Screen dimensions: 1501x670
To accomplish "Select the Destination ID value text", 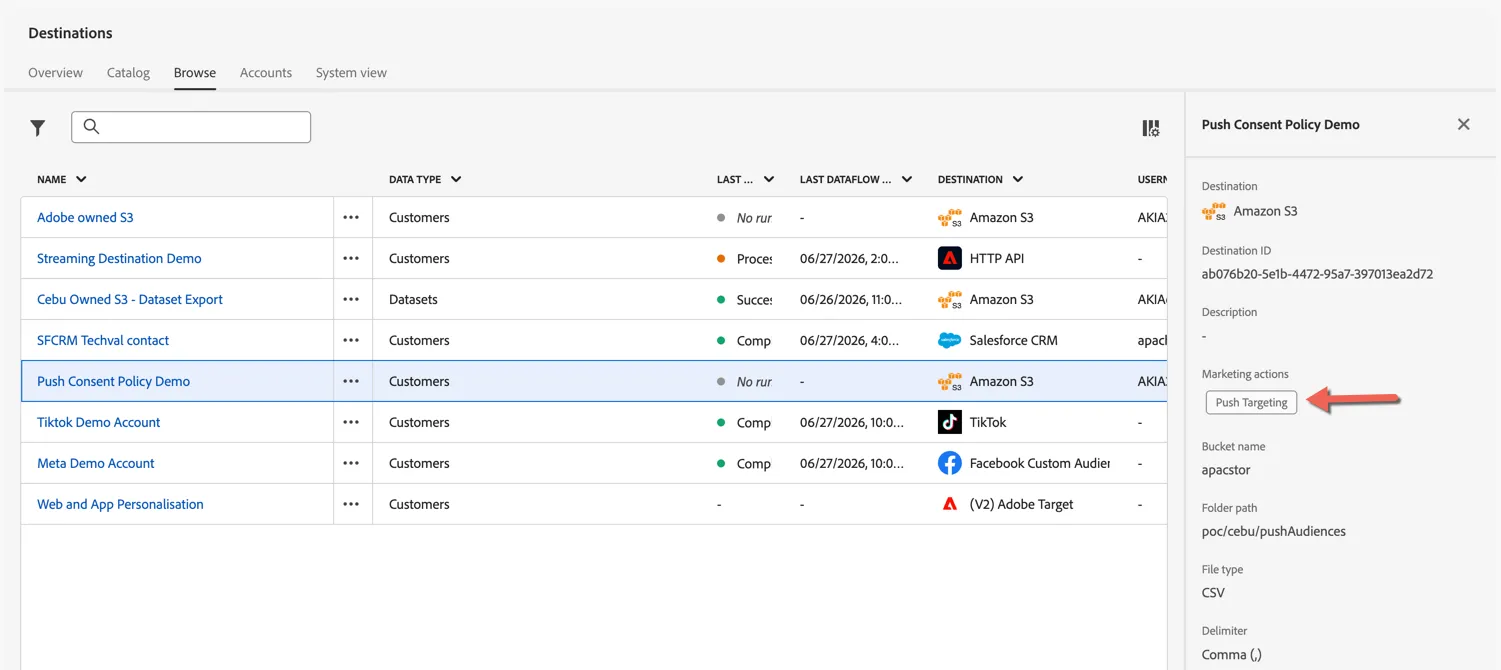I will pos(1317,273).
